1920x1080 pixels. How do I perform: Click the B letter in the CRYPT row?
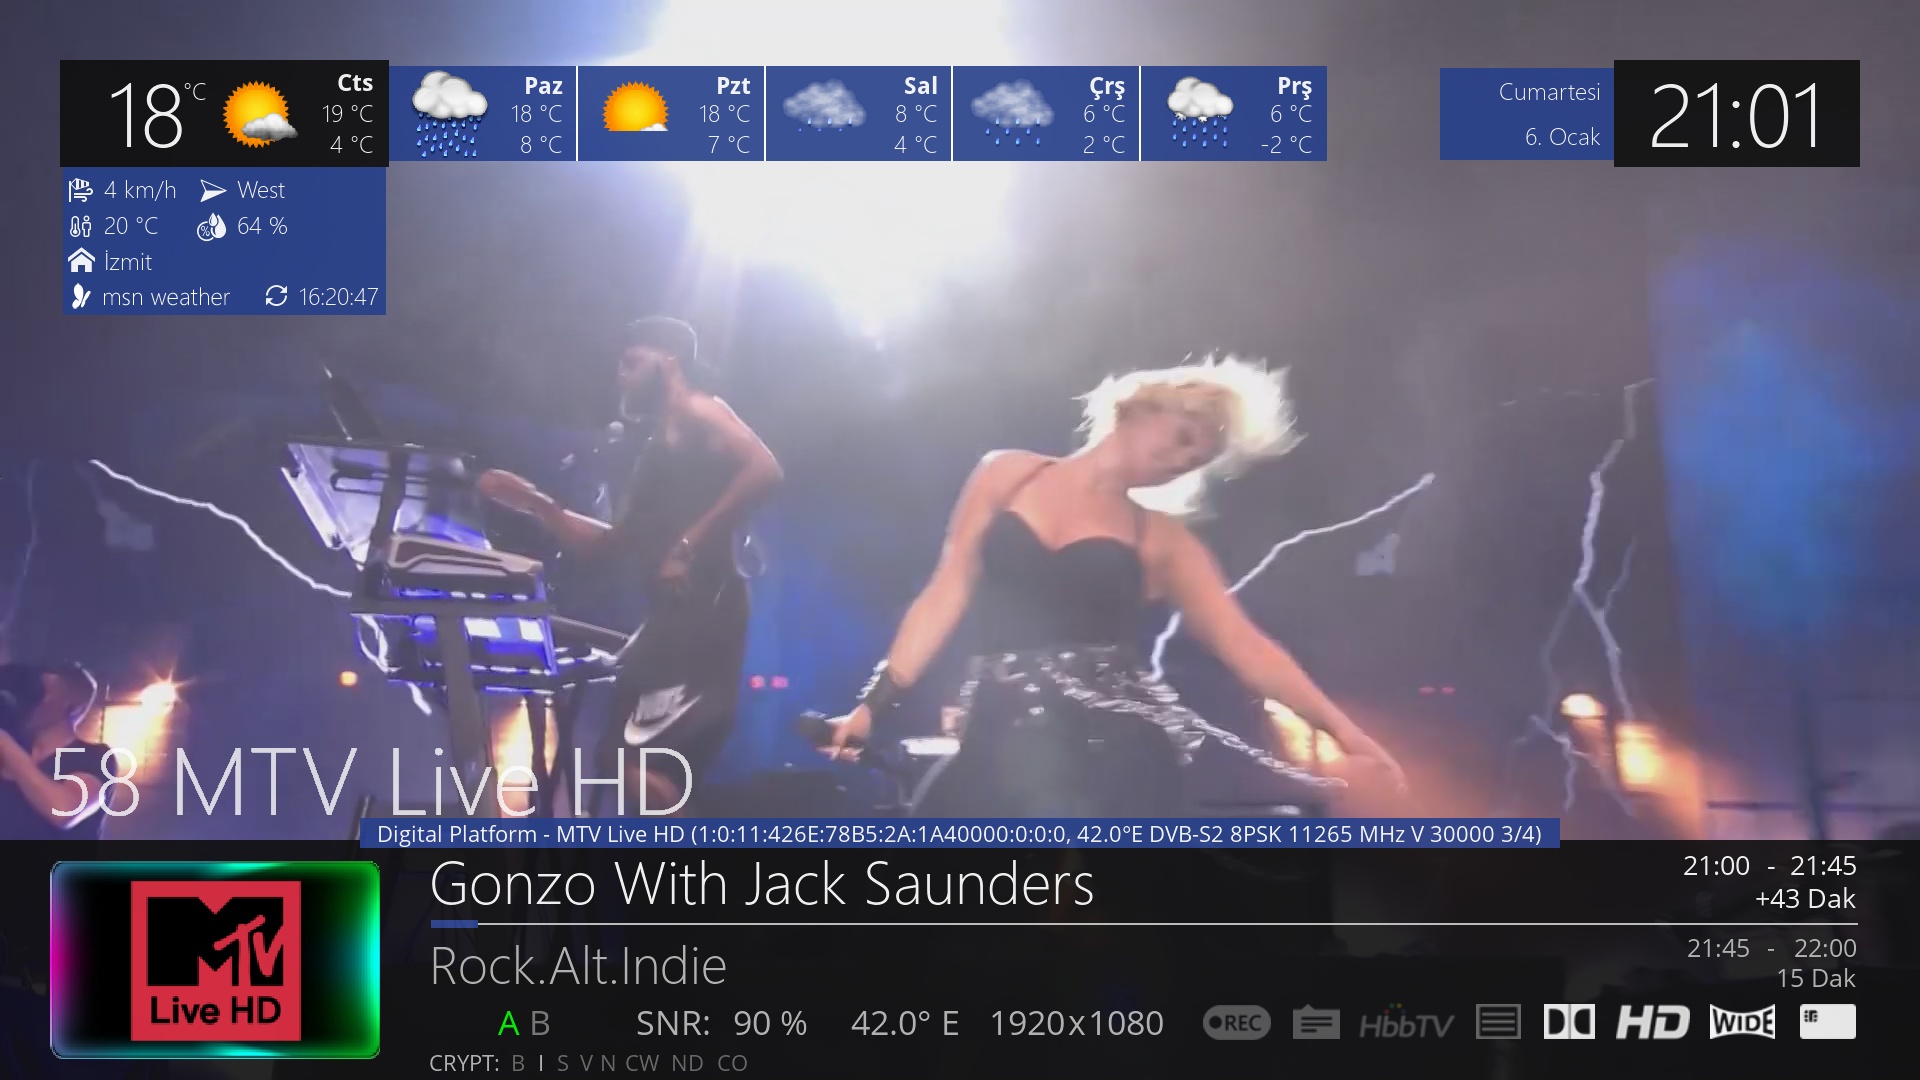click(x=518, y=1063)
